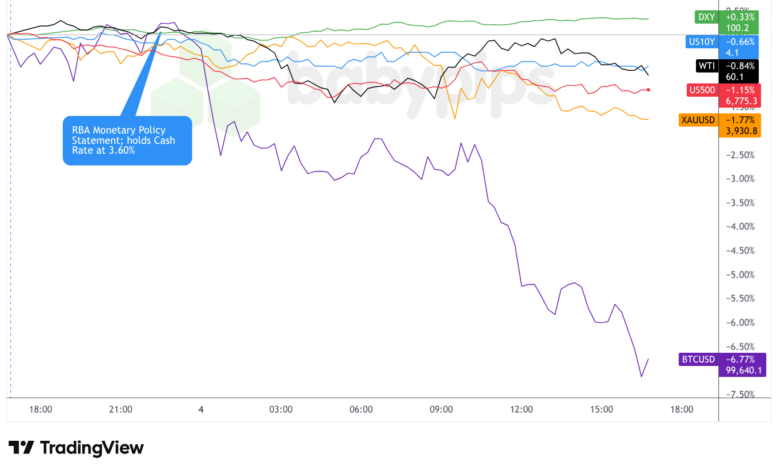Click the -3.00% price scale label
The image size is (780, 473).
coord(741,179)
